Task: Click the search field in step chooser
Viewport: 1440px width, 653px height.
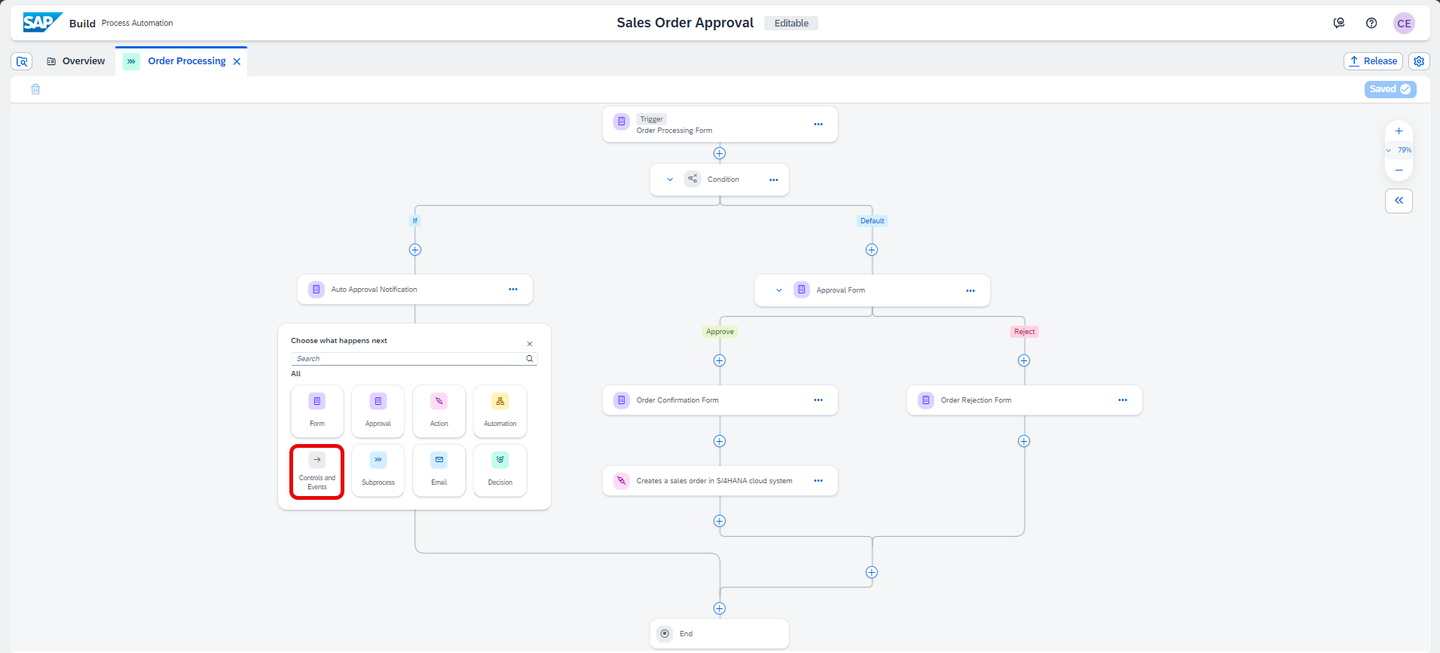Action: 414,358
